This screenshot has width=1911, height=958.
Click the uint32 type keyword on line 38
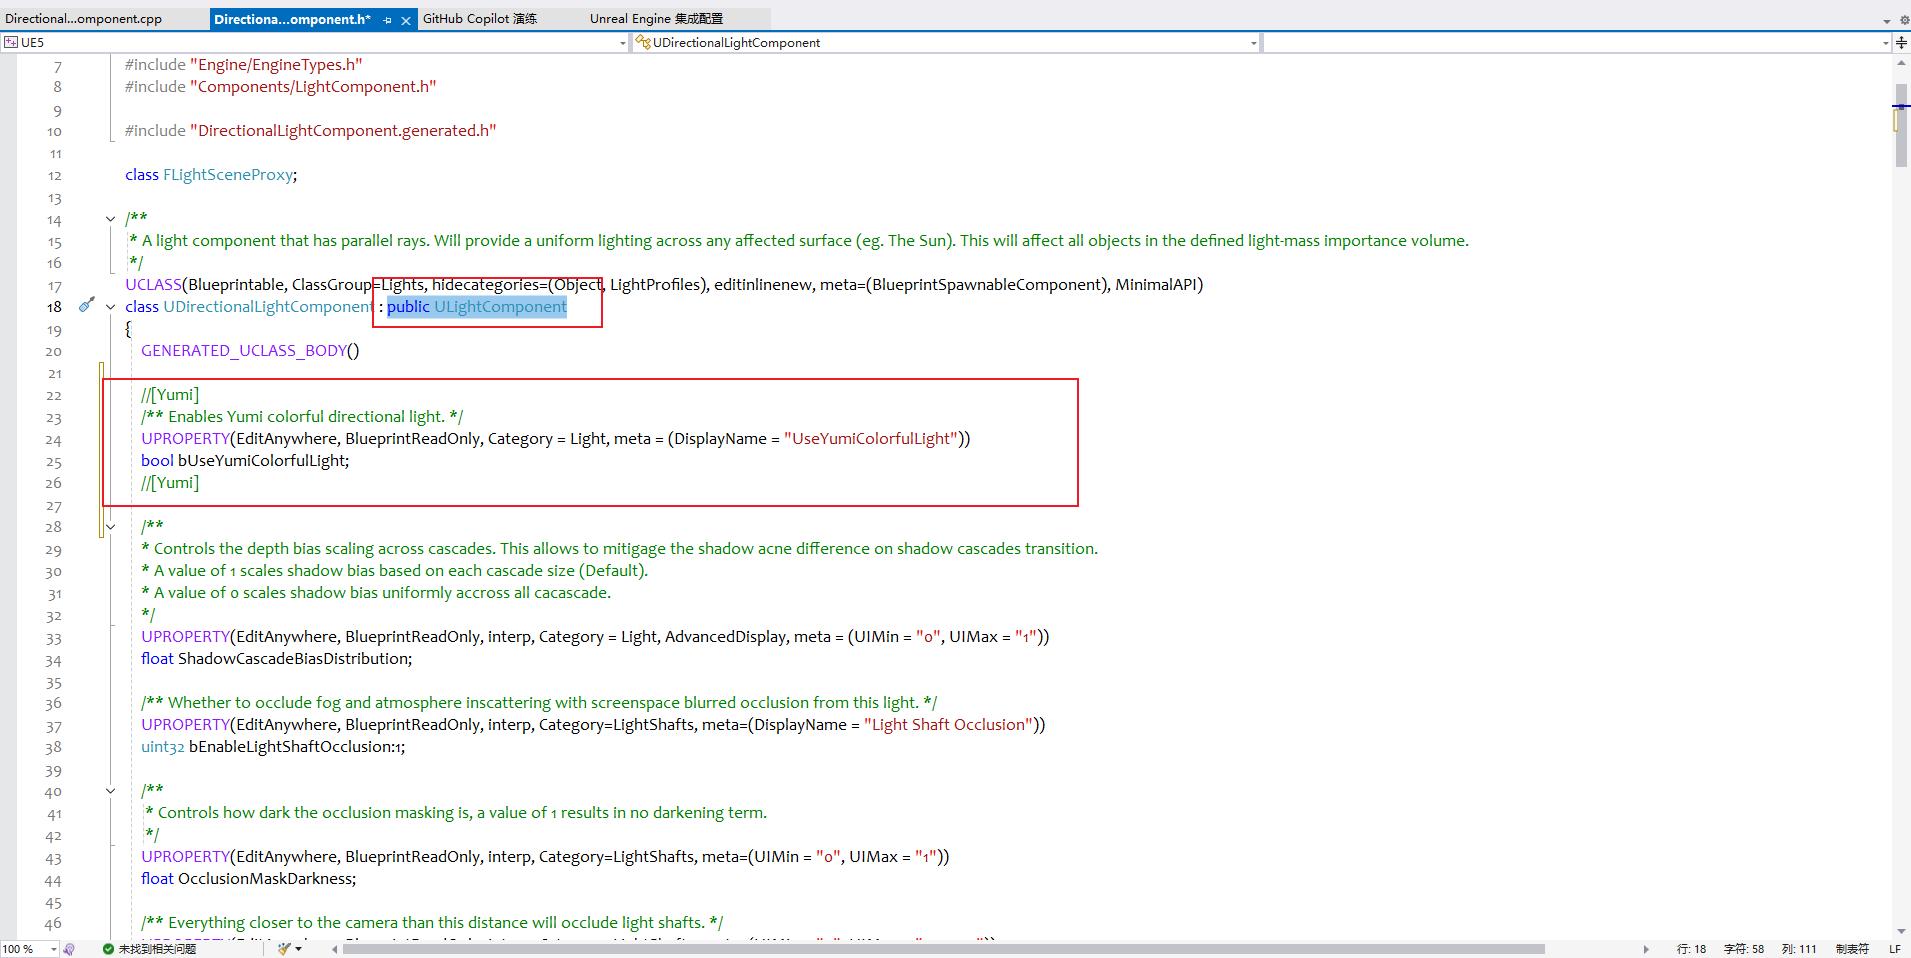click(x=163, y=747)
